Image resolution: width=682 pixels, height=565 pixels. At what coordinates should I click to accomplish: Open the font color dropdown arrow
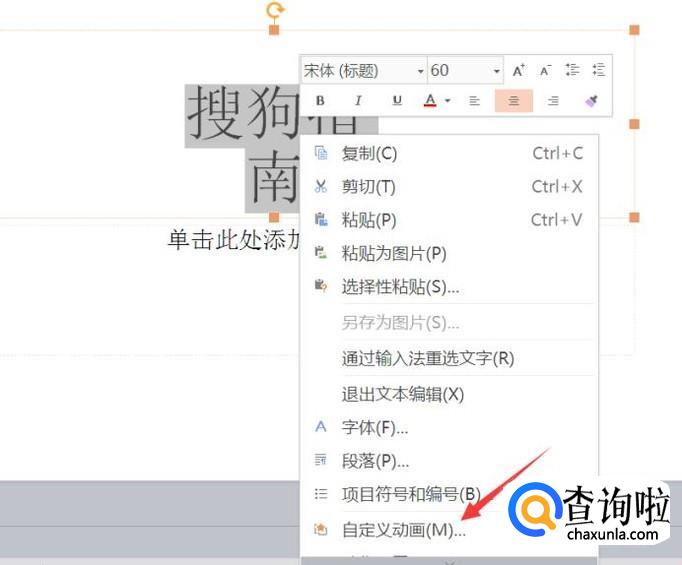click(x=447, y=101)
